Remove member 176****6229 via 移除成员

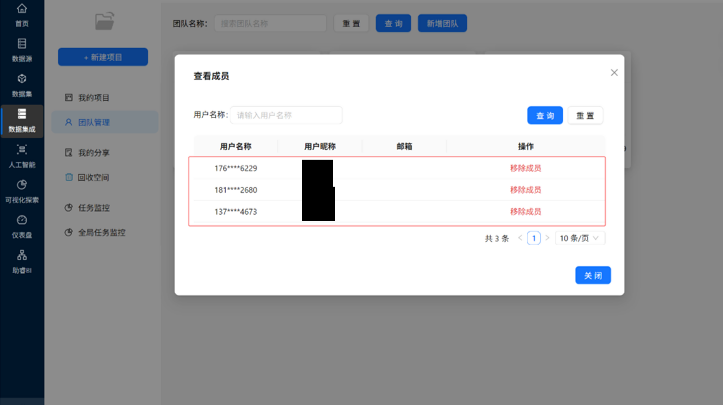[x=525, y=168]
